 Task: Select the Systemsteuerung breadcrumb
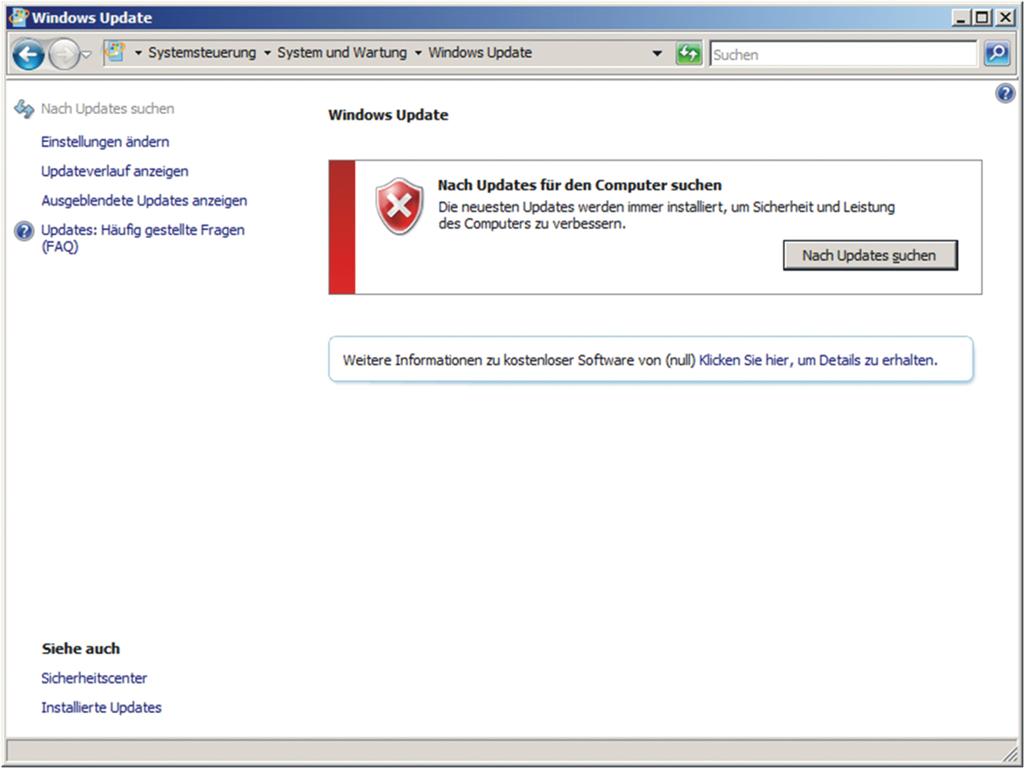202,52
